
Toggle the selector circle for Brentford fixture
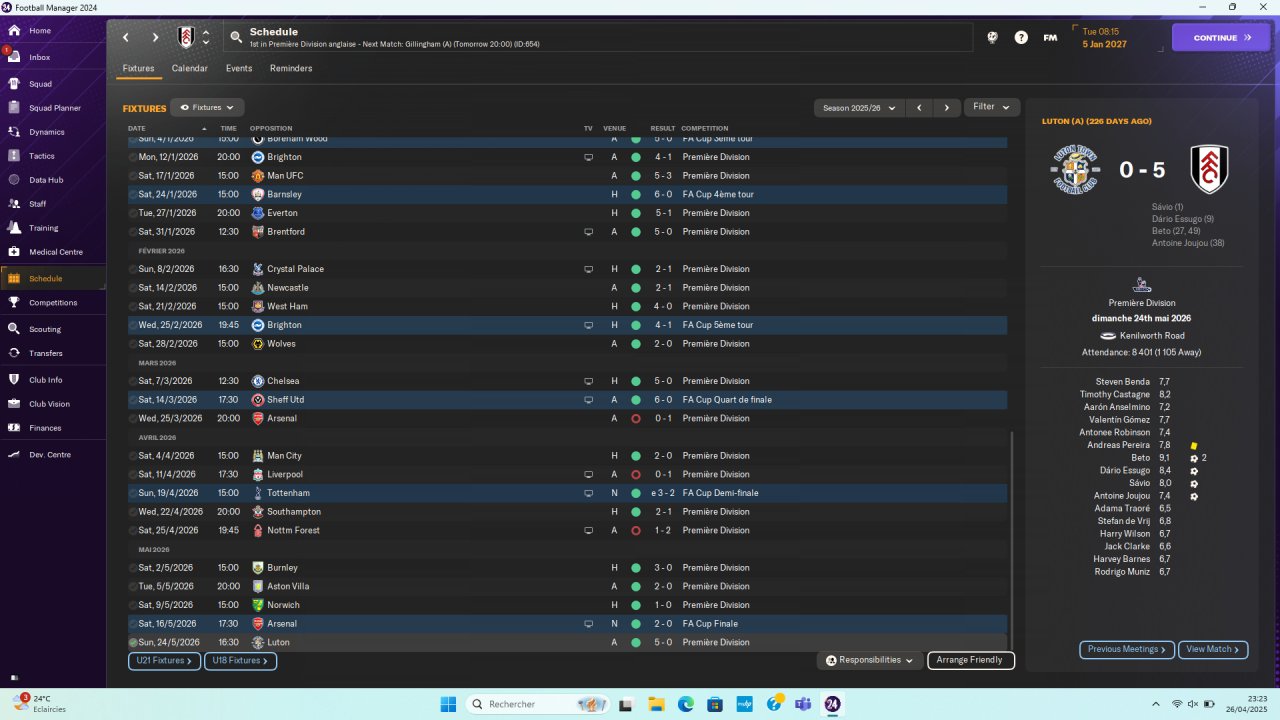tap(133, 232)
